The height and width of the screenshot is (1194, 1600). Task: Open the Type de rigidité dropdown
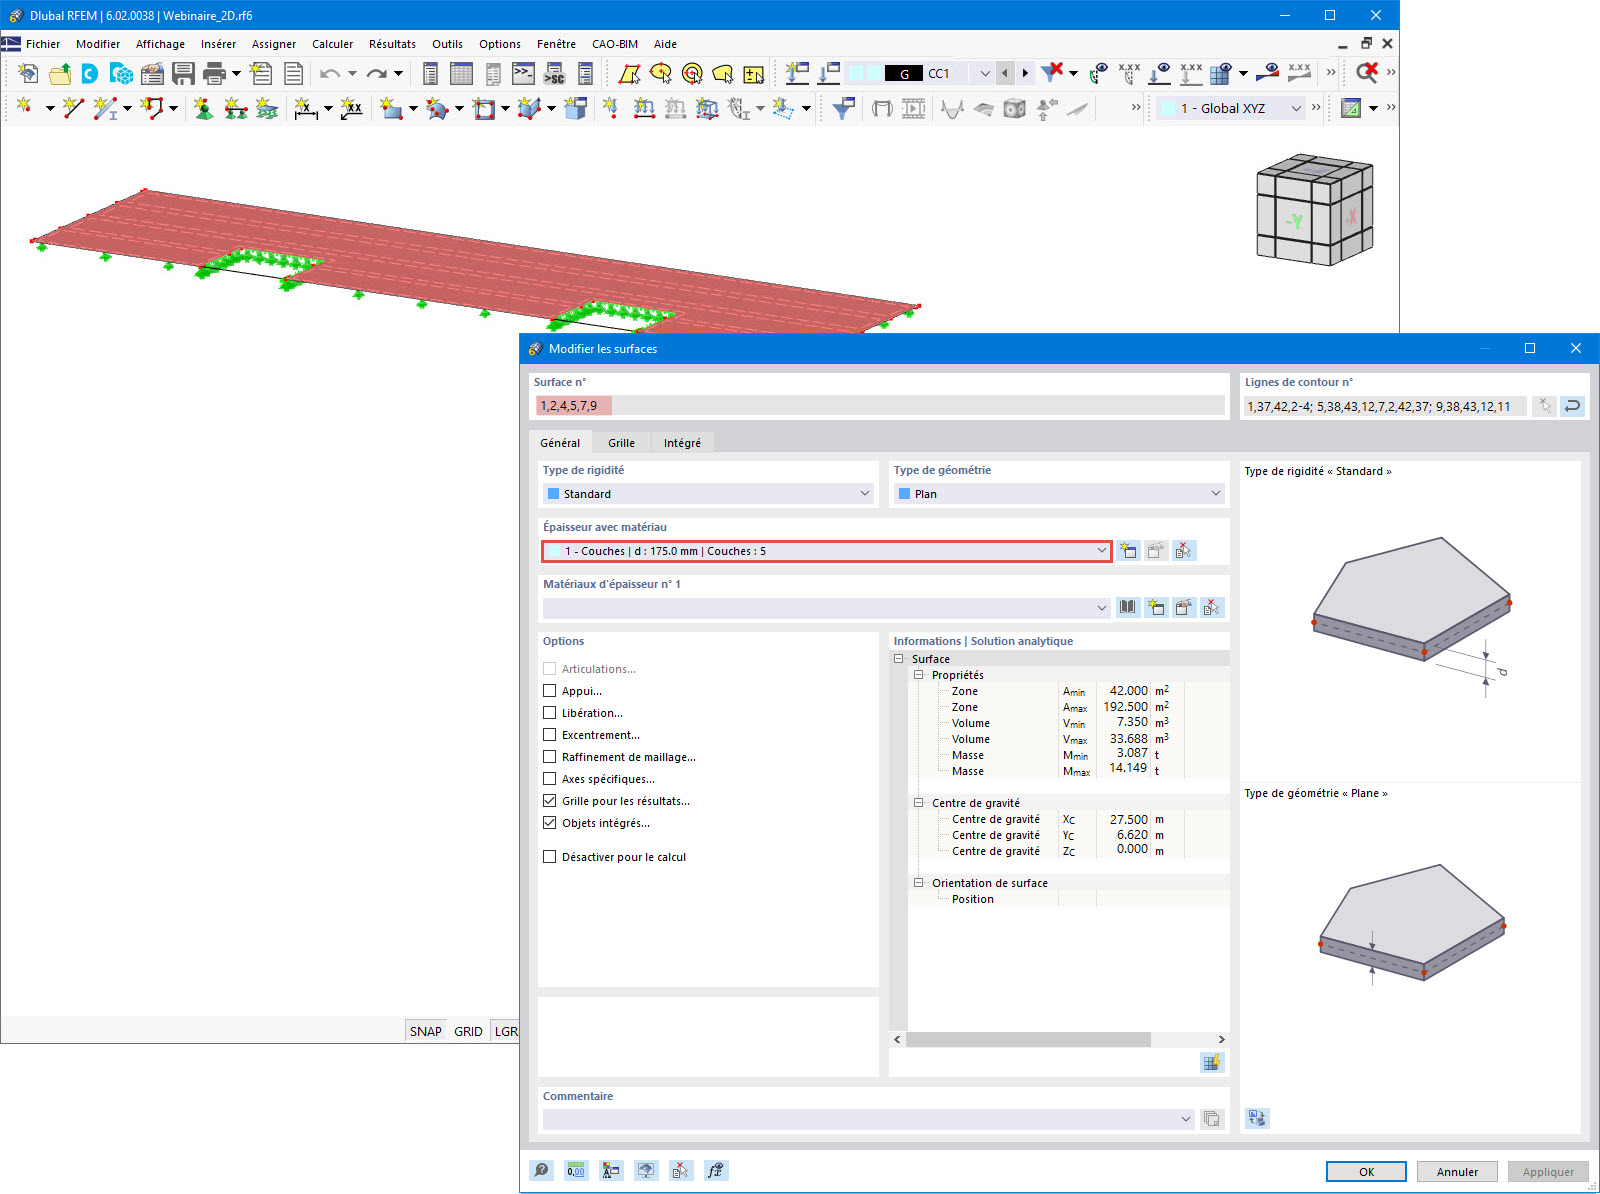(708, 494)
